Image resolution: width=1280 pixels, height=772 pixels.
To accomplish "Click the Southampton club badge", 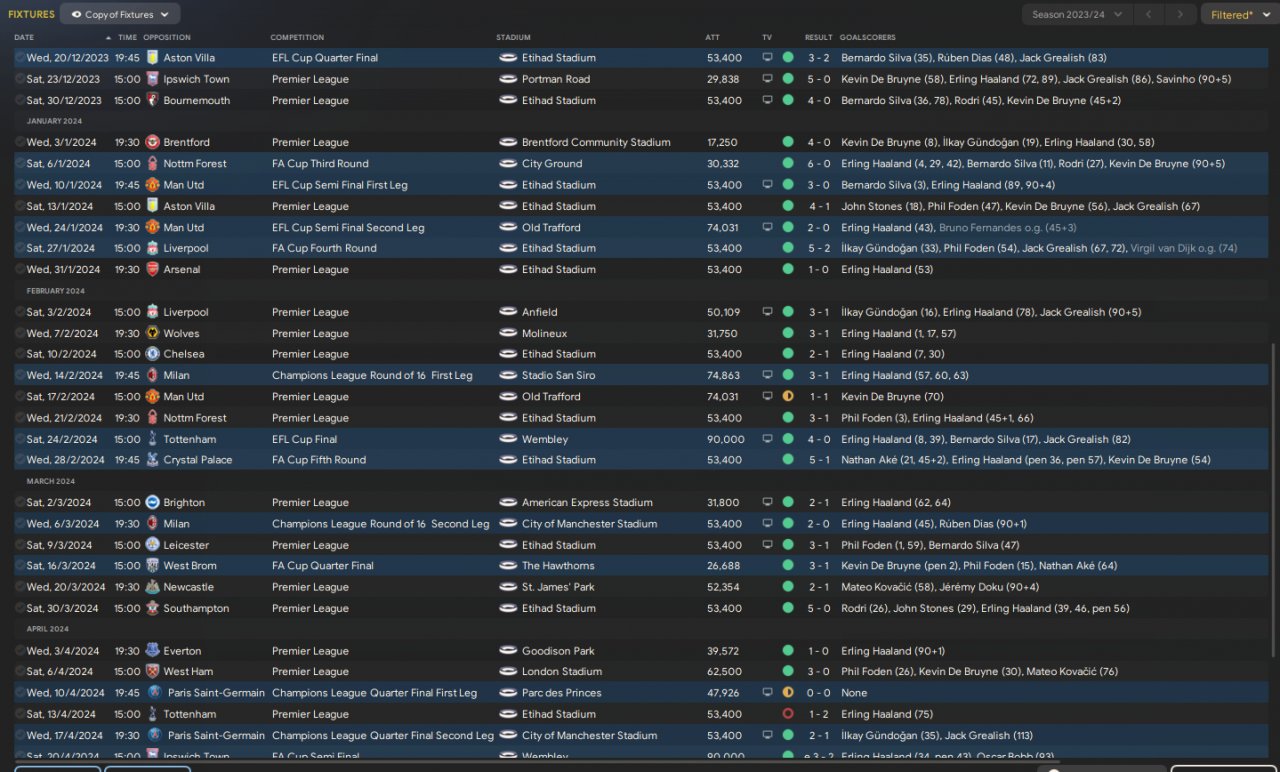I will point(153,608).
